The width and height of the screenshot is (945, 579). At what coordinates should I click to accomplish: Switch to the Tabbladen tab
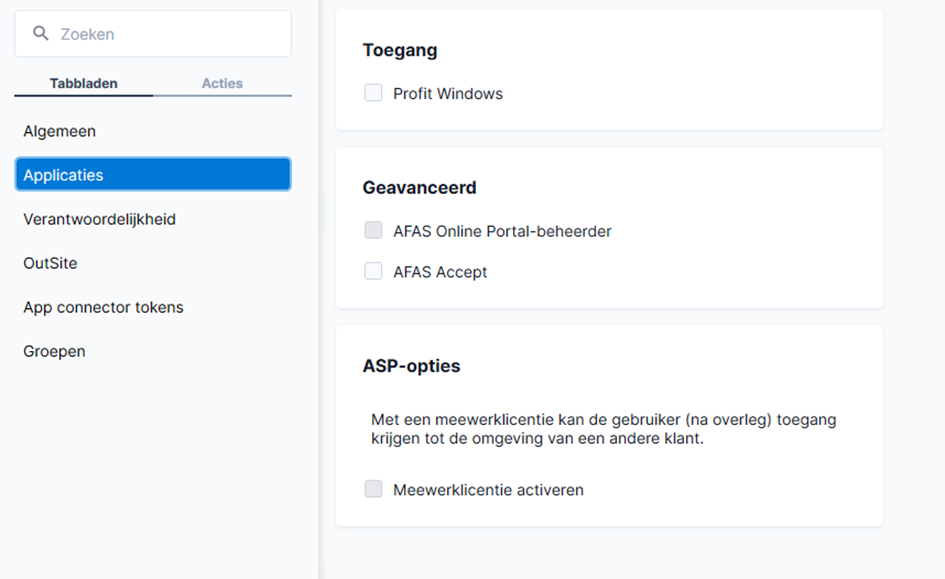[84, 83]
